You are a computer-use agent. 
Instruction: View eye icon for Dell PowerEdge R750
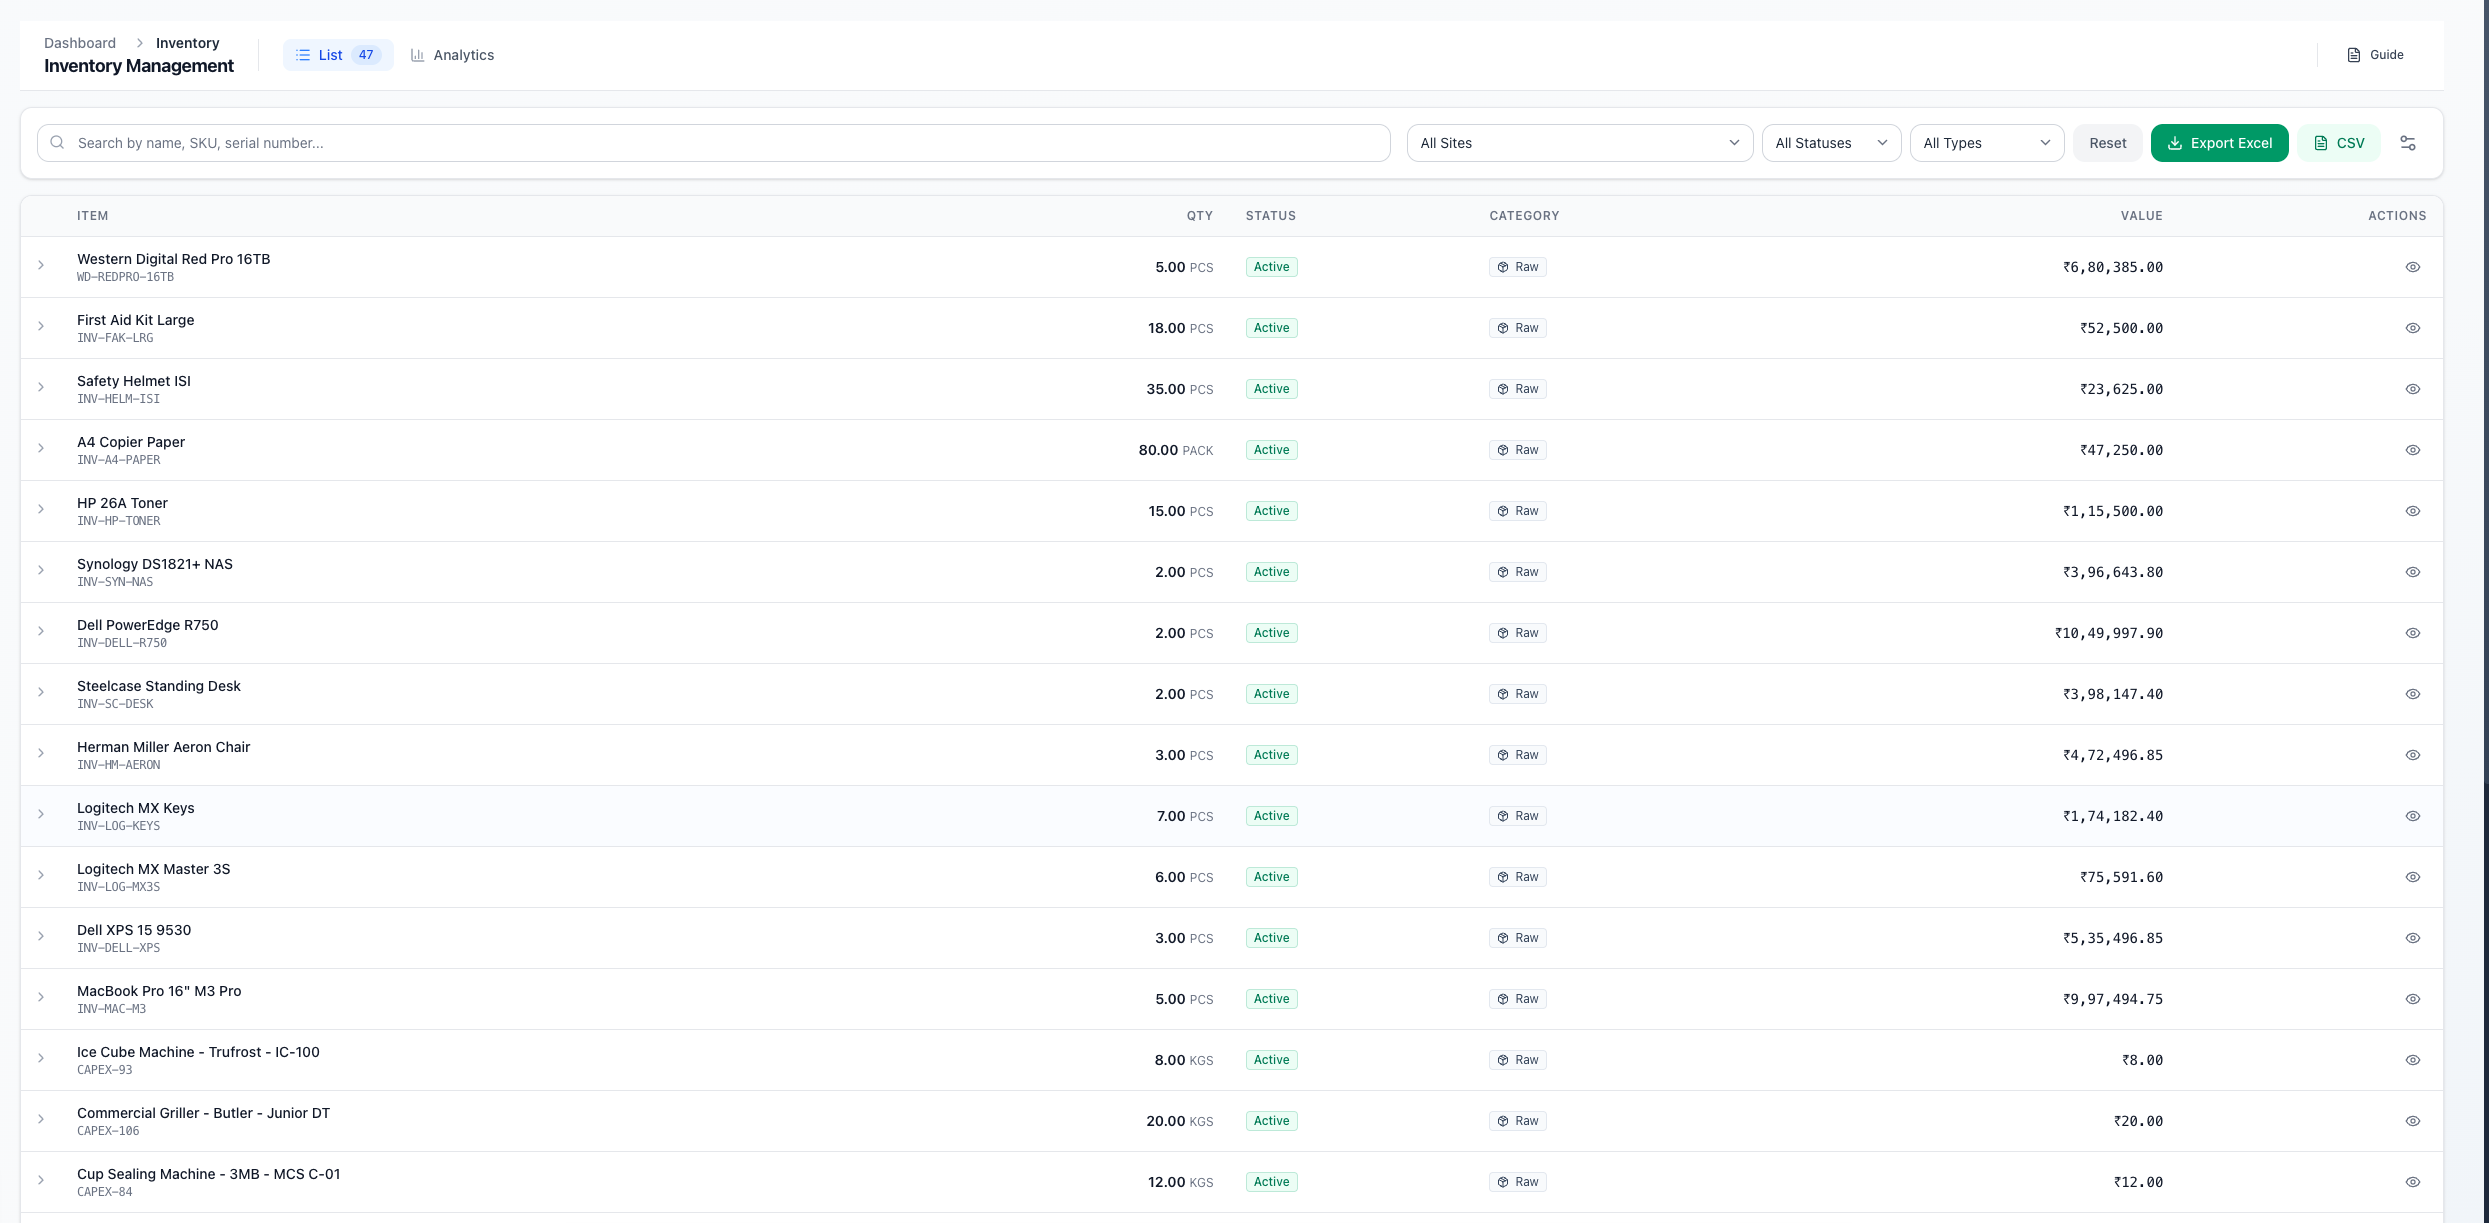2412,633
